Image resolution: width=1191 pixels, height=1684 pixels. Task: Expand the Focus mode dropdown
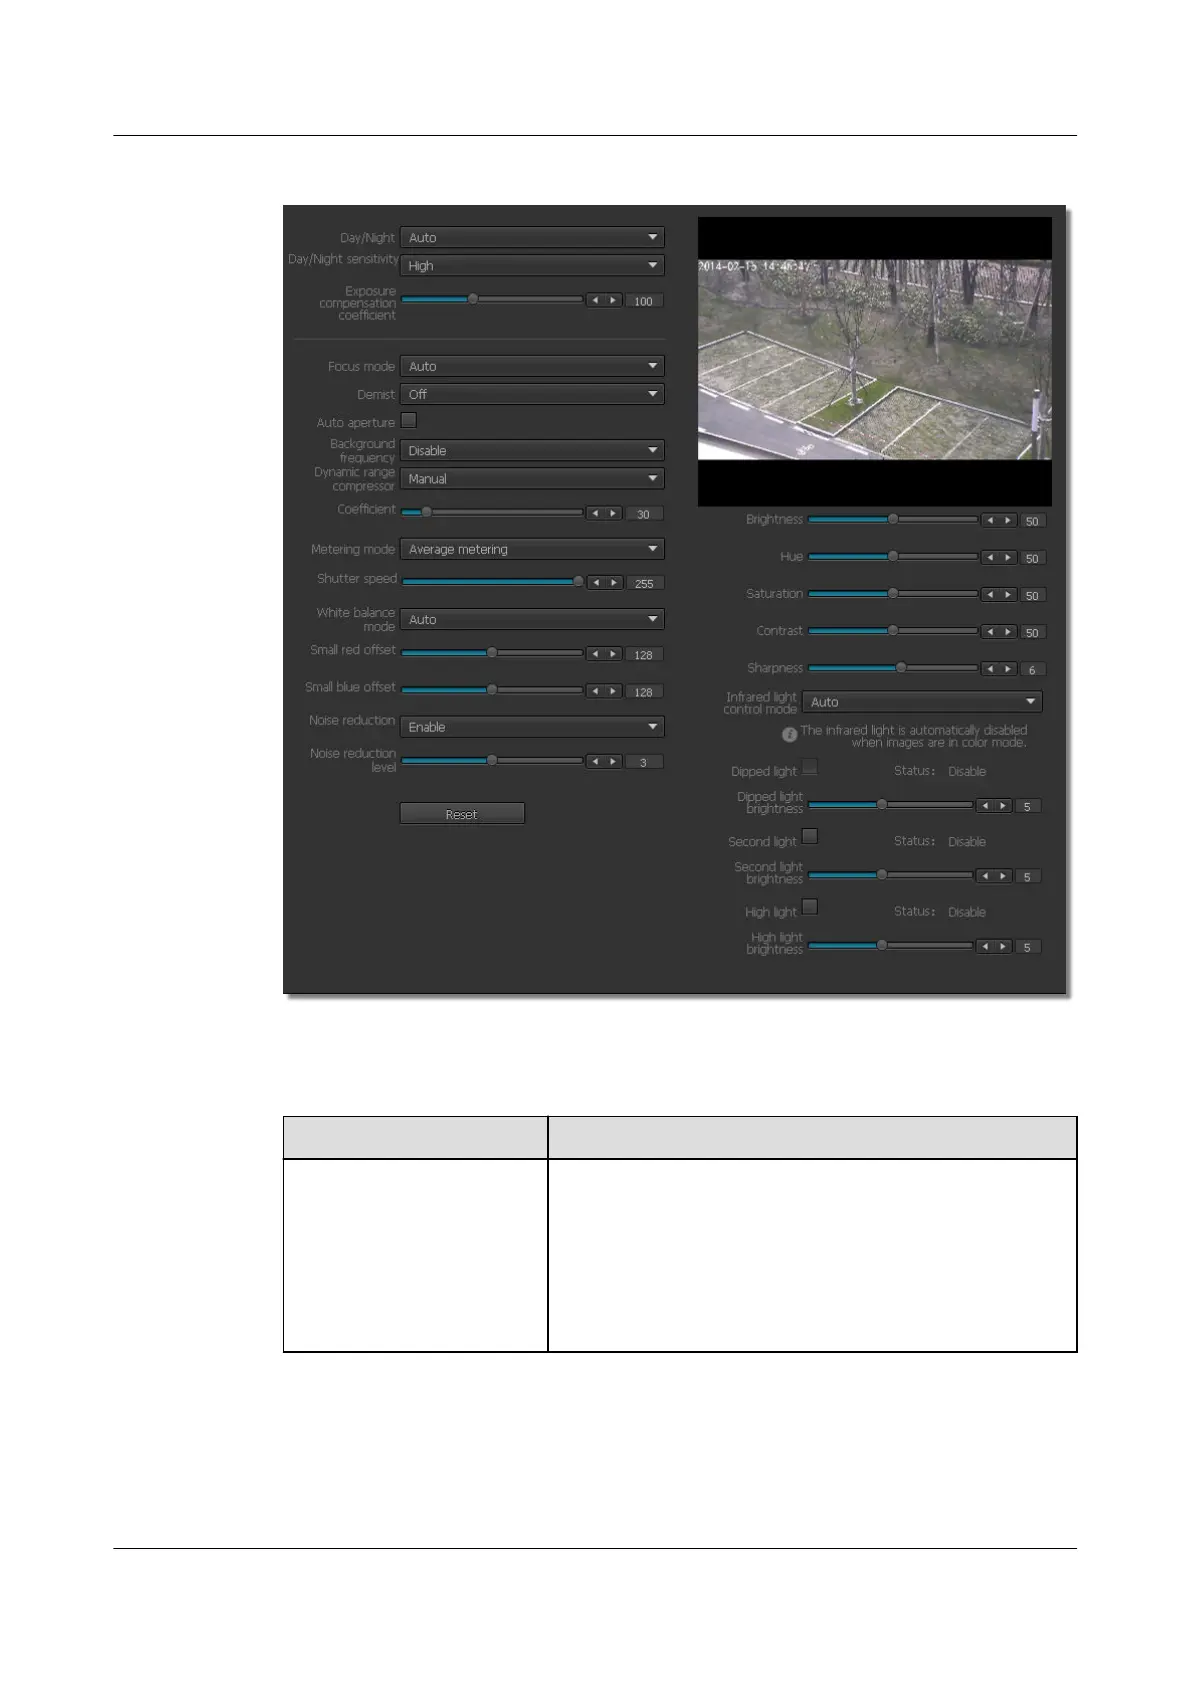(x=532, y=366)
